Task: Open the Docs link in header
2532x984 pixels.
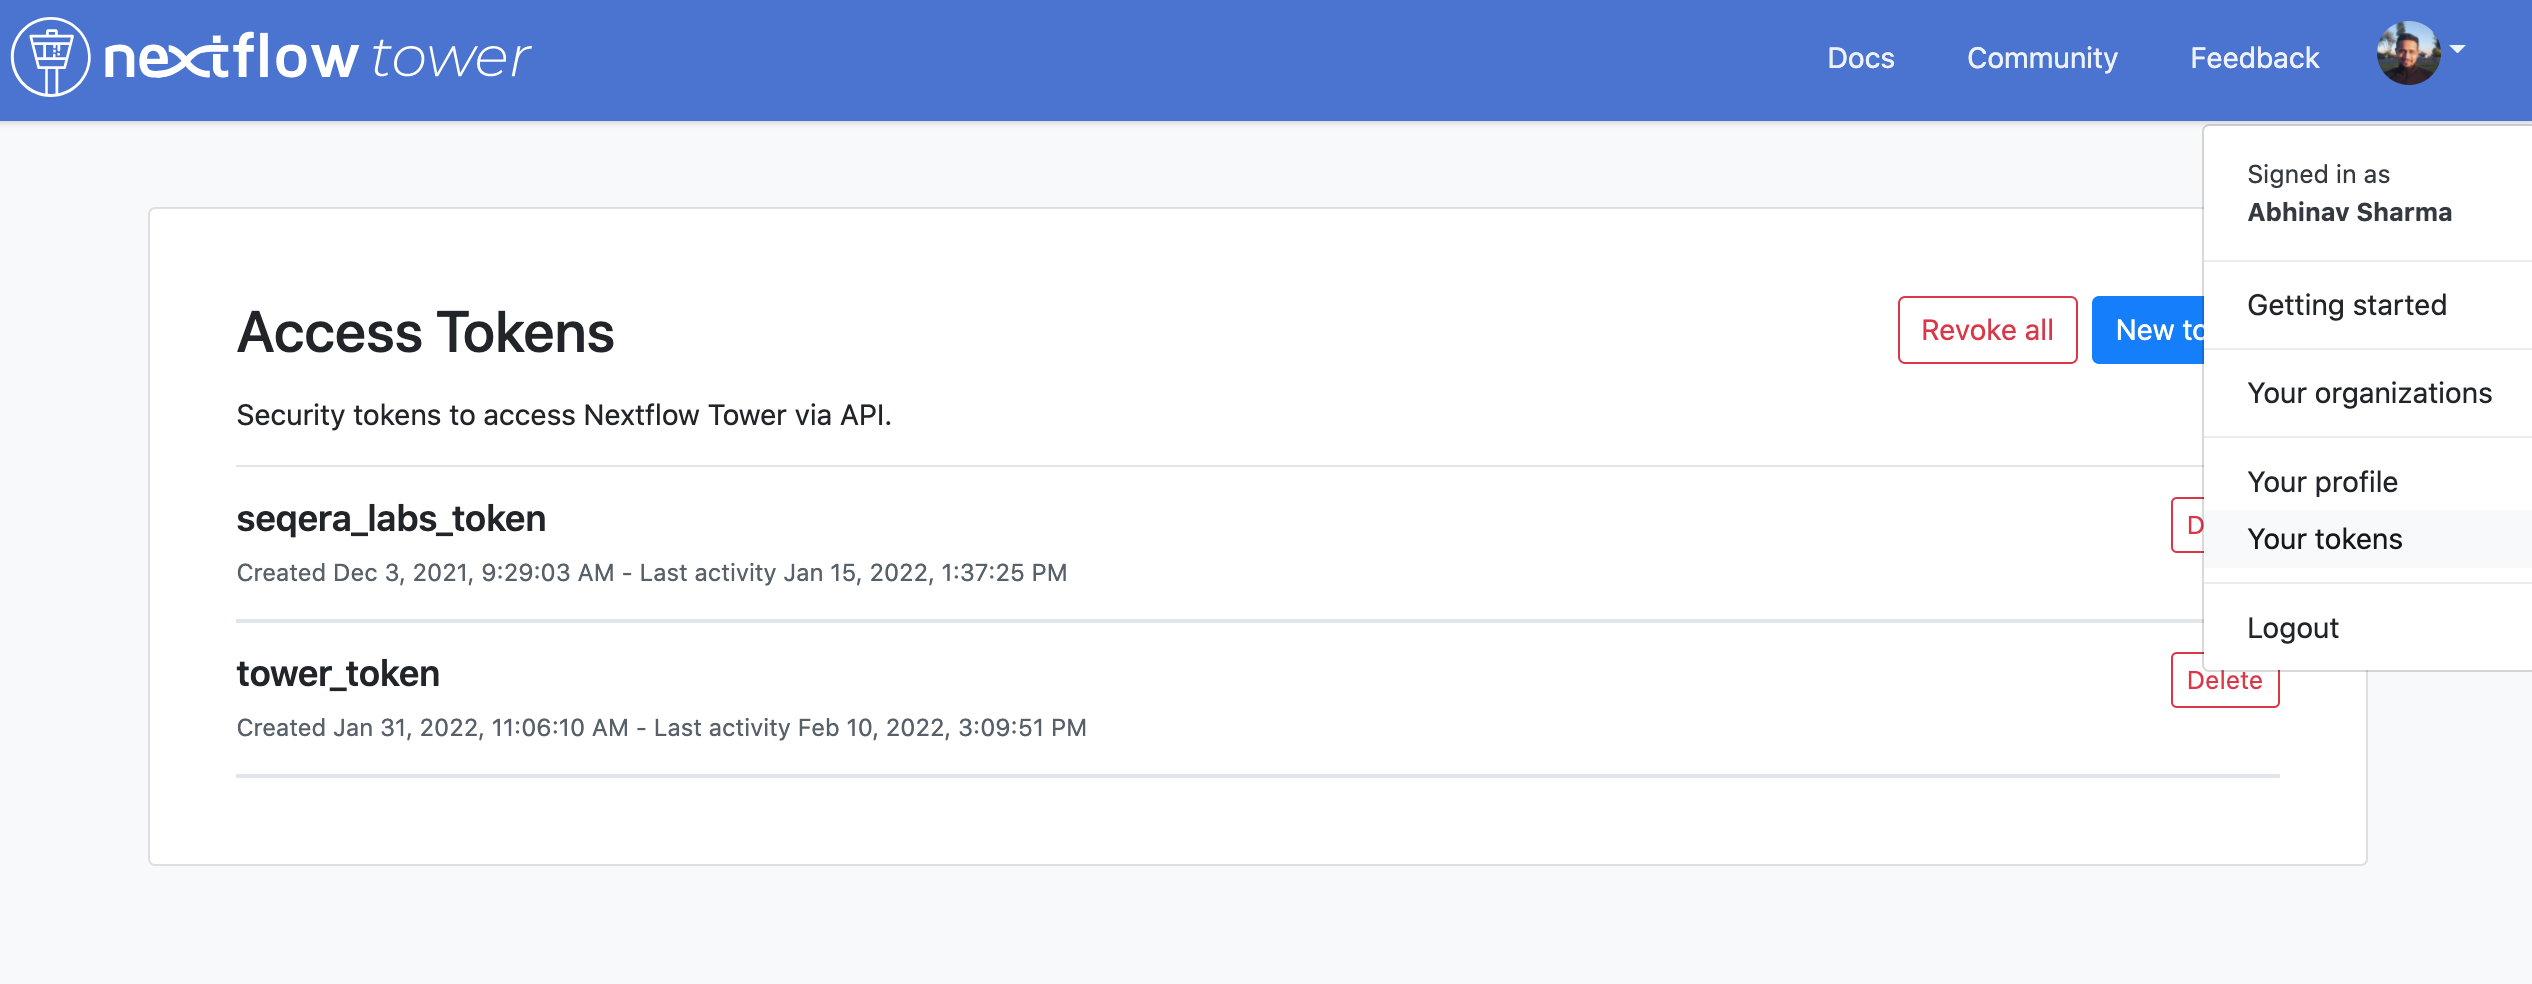Action: point(1860,58)
